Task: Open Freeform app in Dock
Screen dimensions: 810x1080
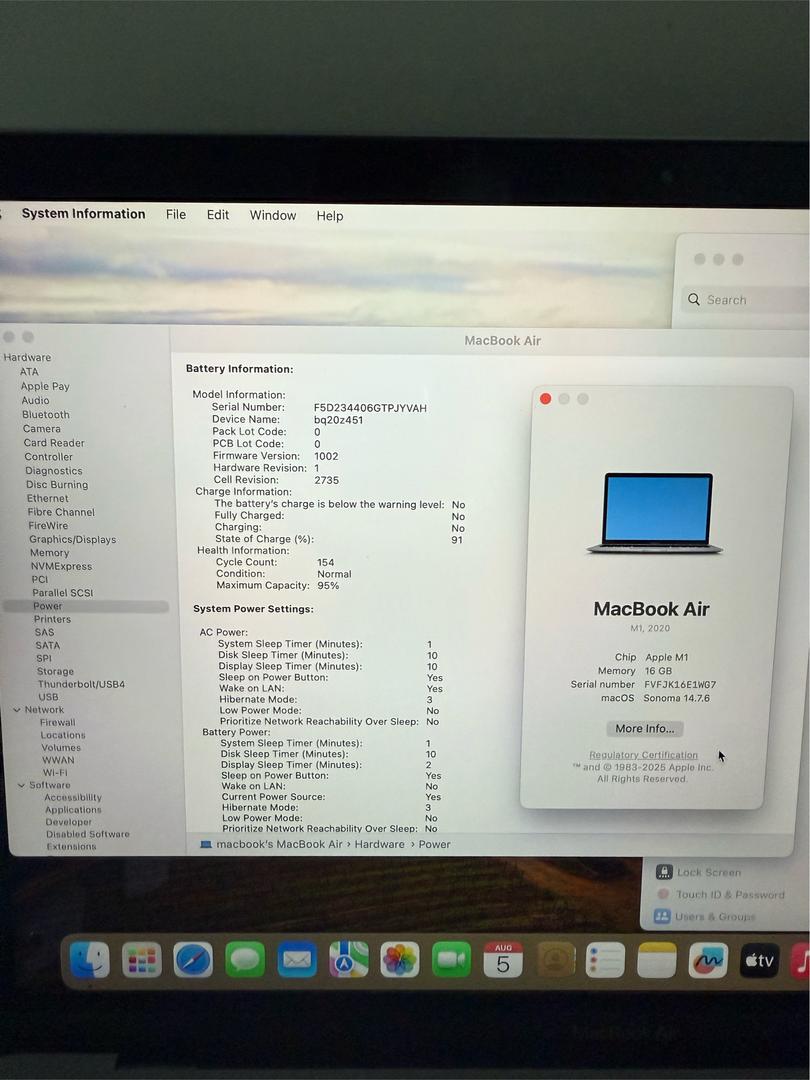Action: pos(709,960)
